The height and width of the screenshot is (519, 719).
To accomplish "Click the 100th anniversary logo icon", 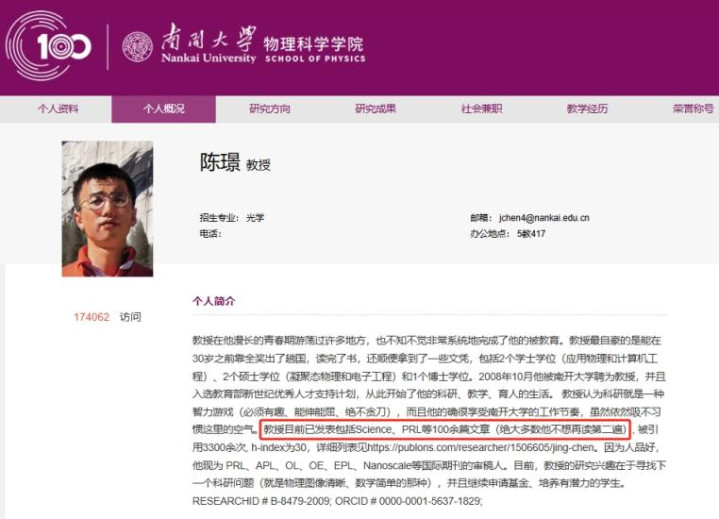I will pos(48,46).
